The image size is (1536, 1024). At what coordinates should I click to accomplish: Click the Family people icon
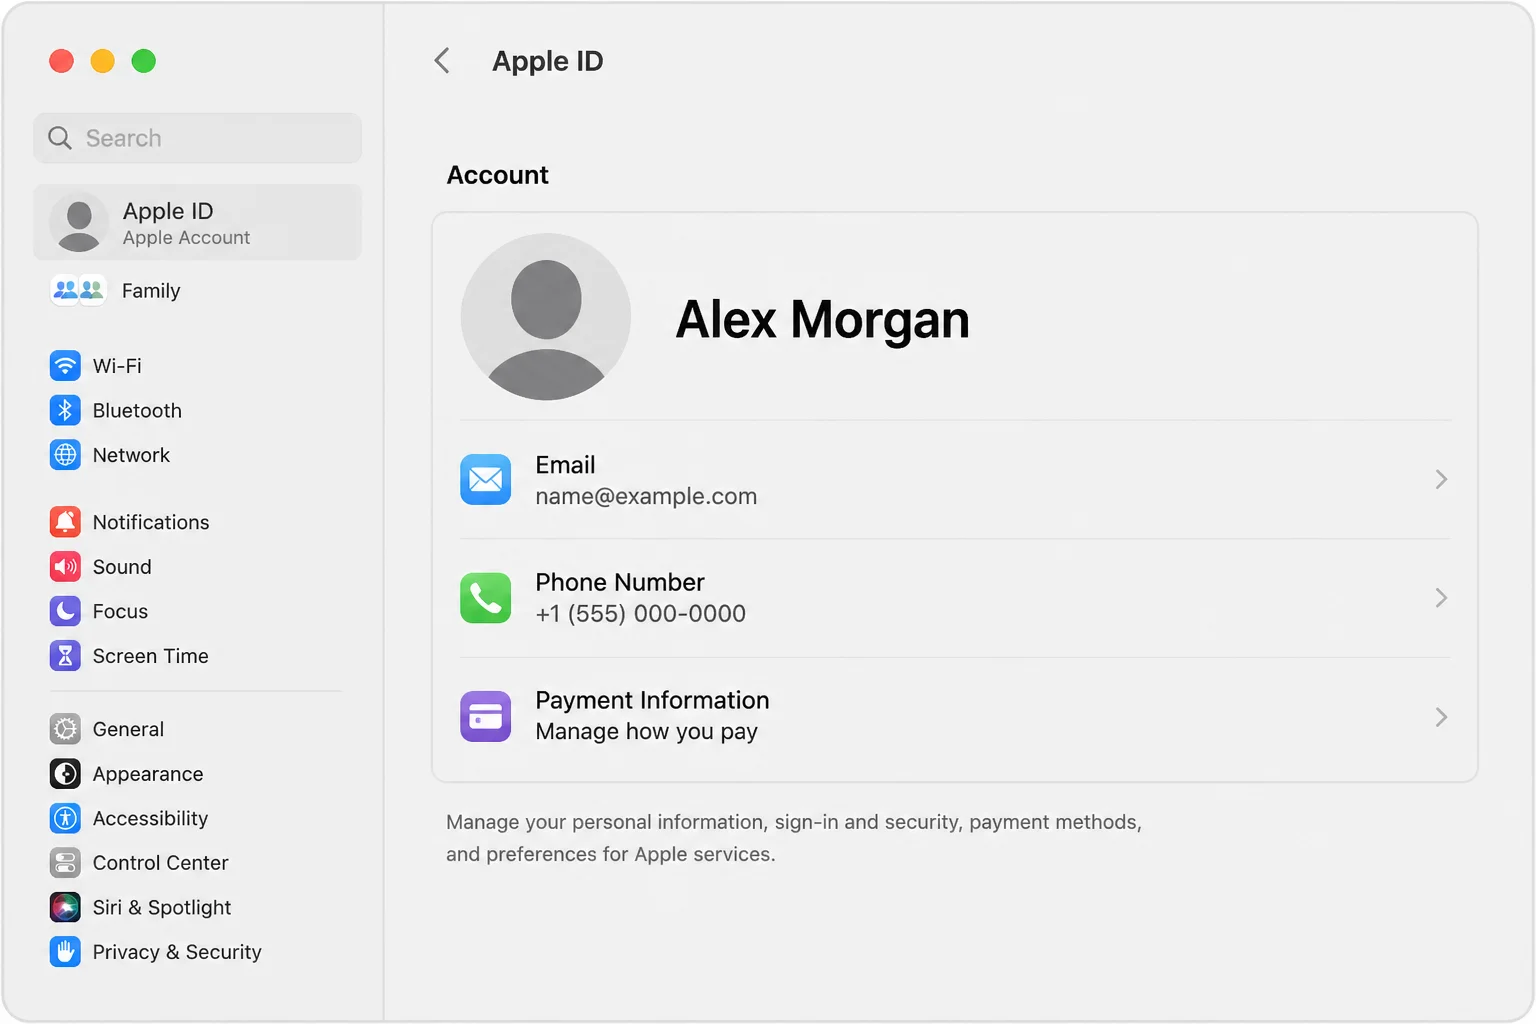point(78,290)
